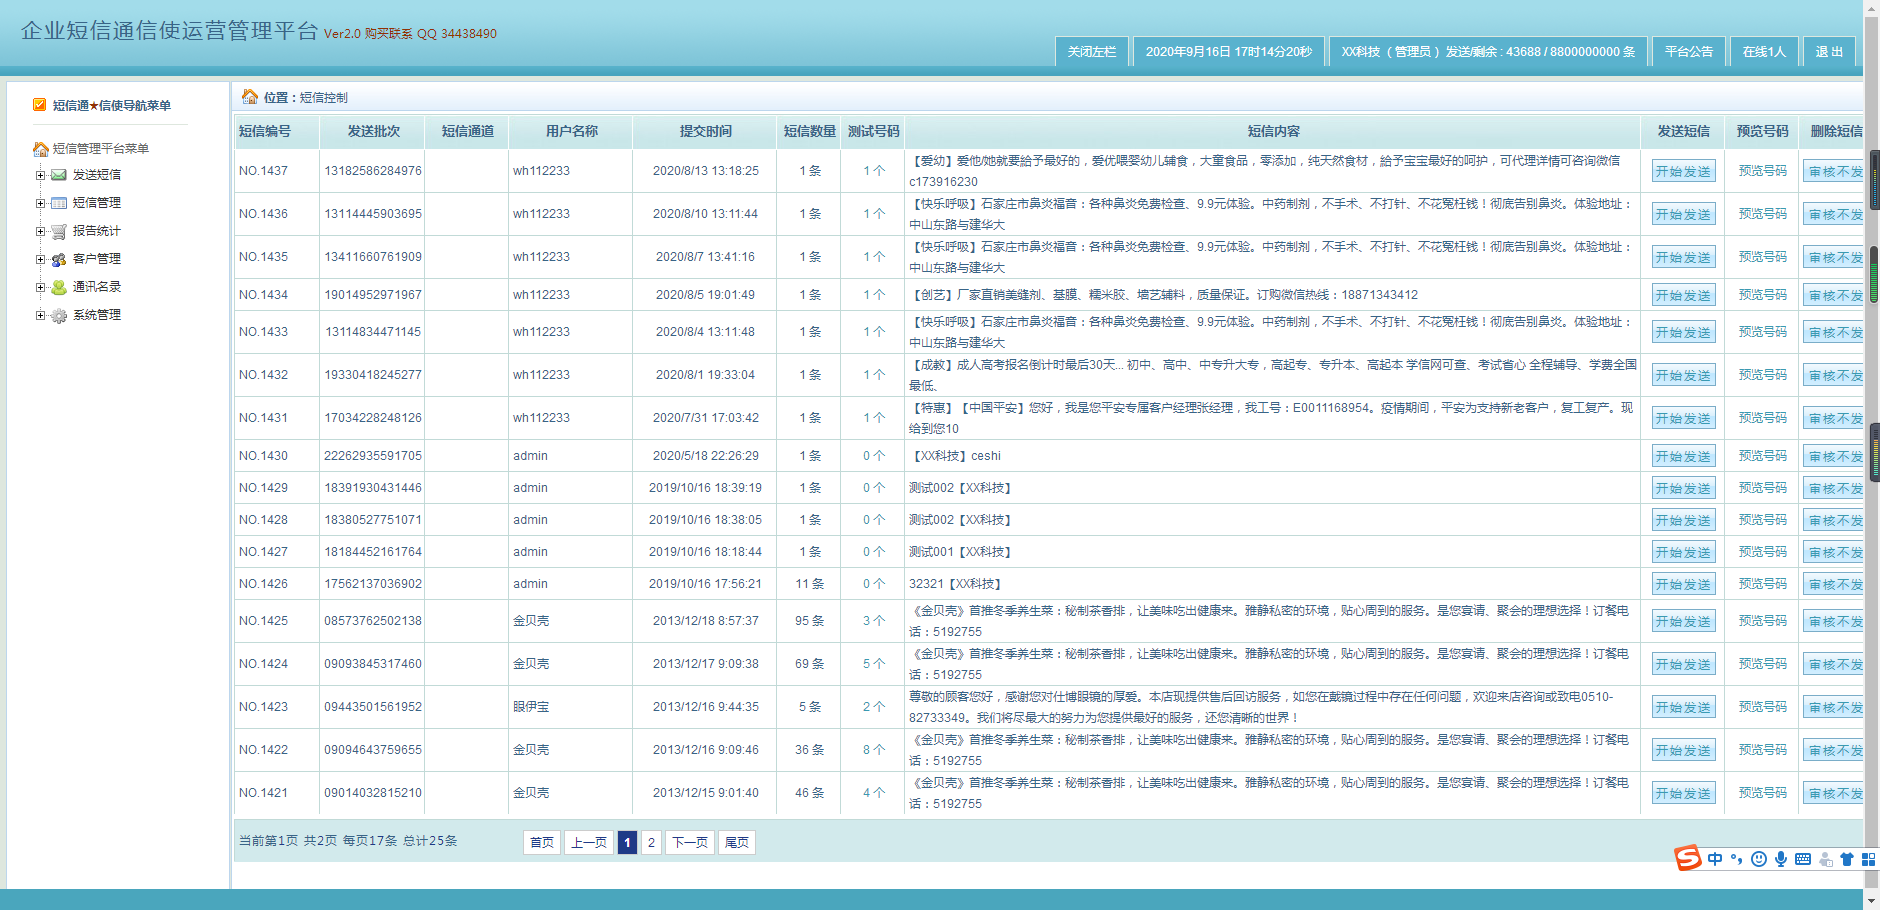1880x910 pixels.
Task: Expand the 客户管理 tree node
Action: (41, 259)
